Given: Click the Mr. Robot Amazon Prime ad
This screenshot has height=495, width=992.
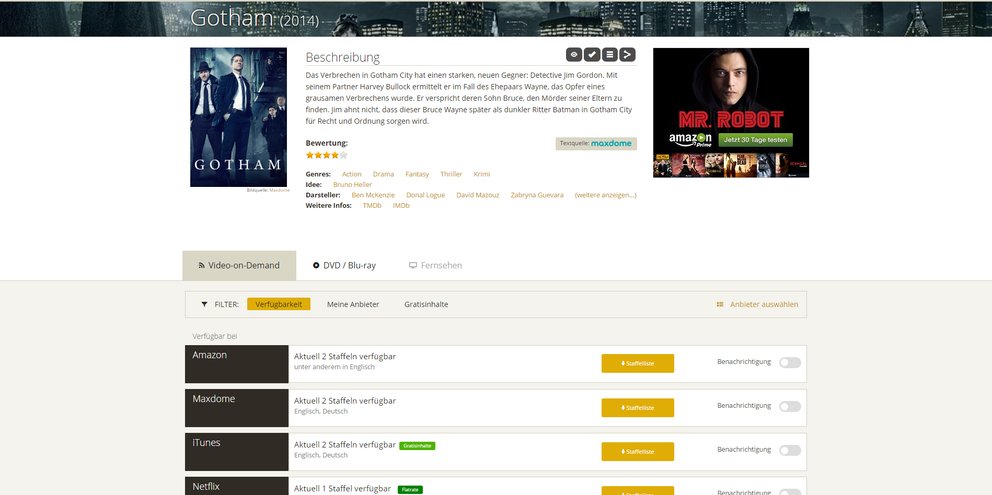Looking at the screenshot, I should [x=731, y=113].
